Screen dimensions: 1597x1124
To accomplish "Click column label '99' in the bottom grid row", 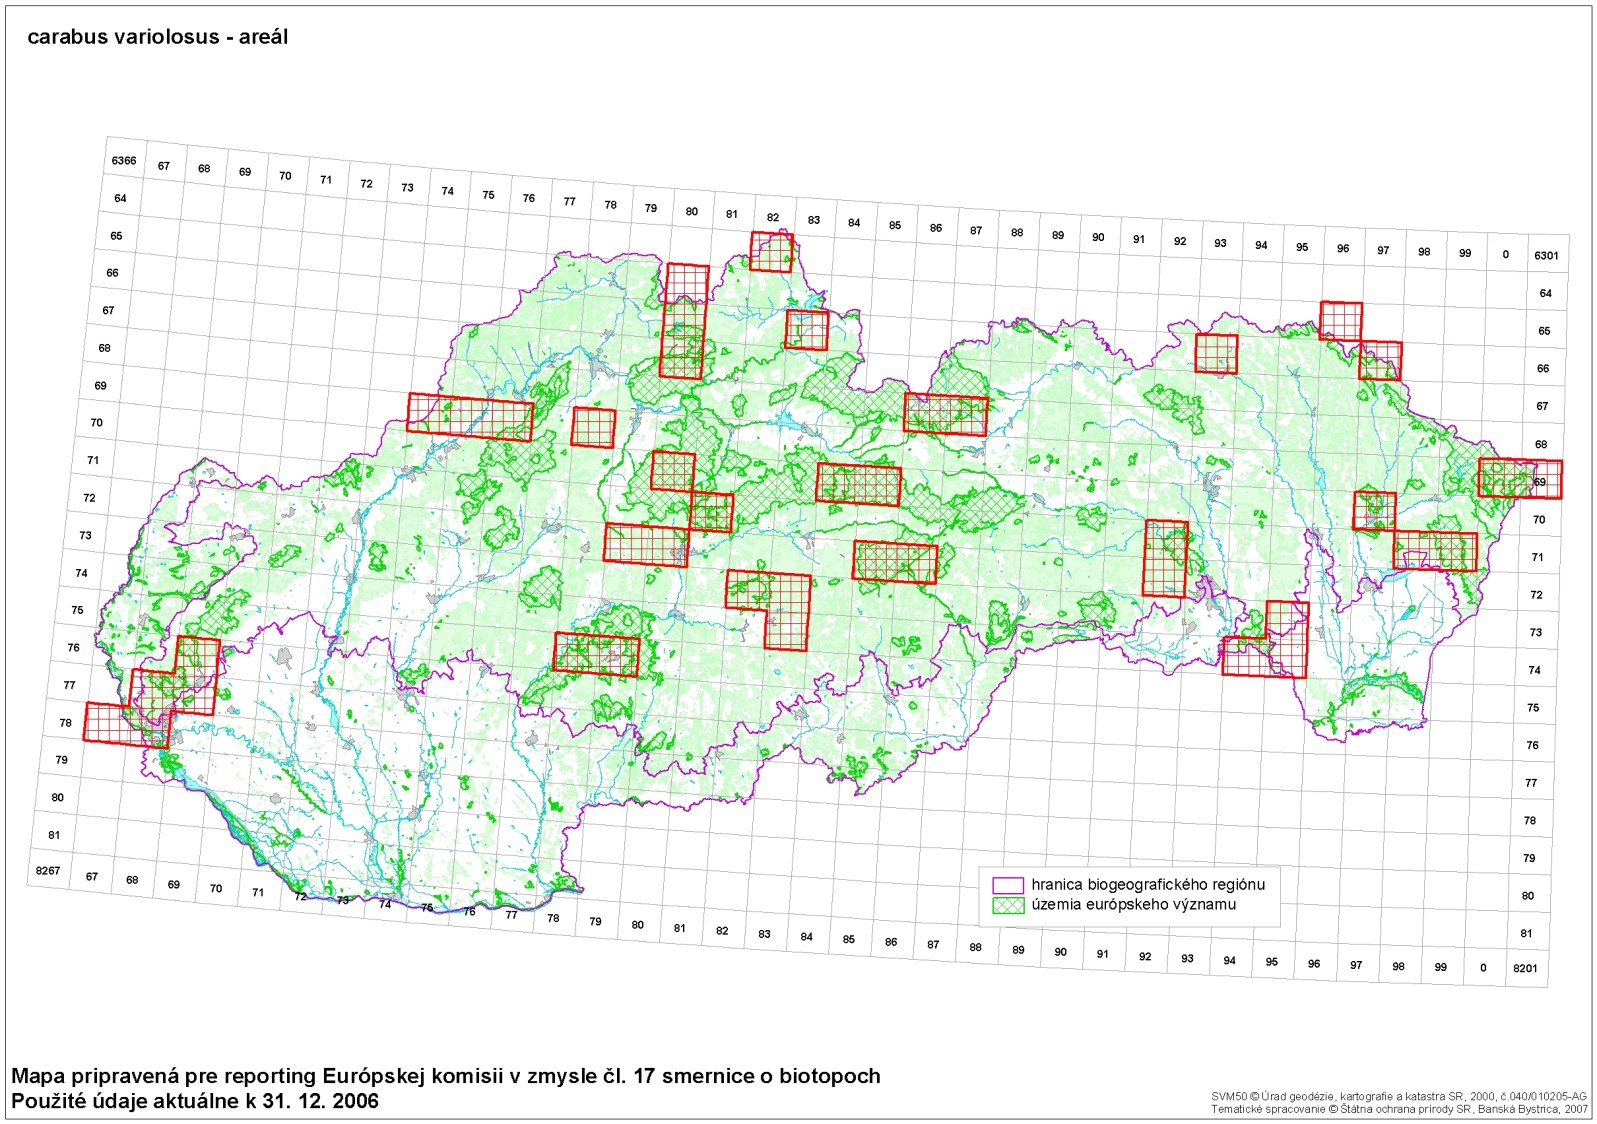I will (x=1440, y=967).
